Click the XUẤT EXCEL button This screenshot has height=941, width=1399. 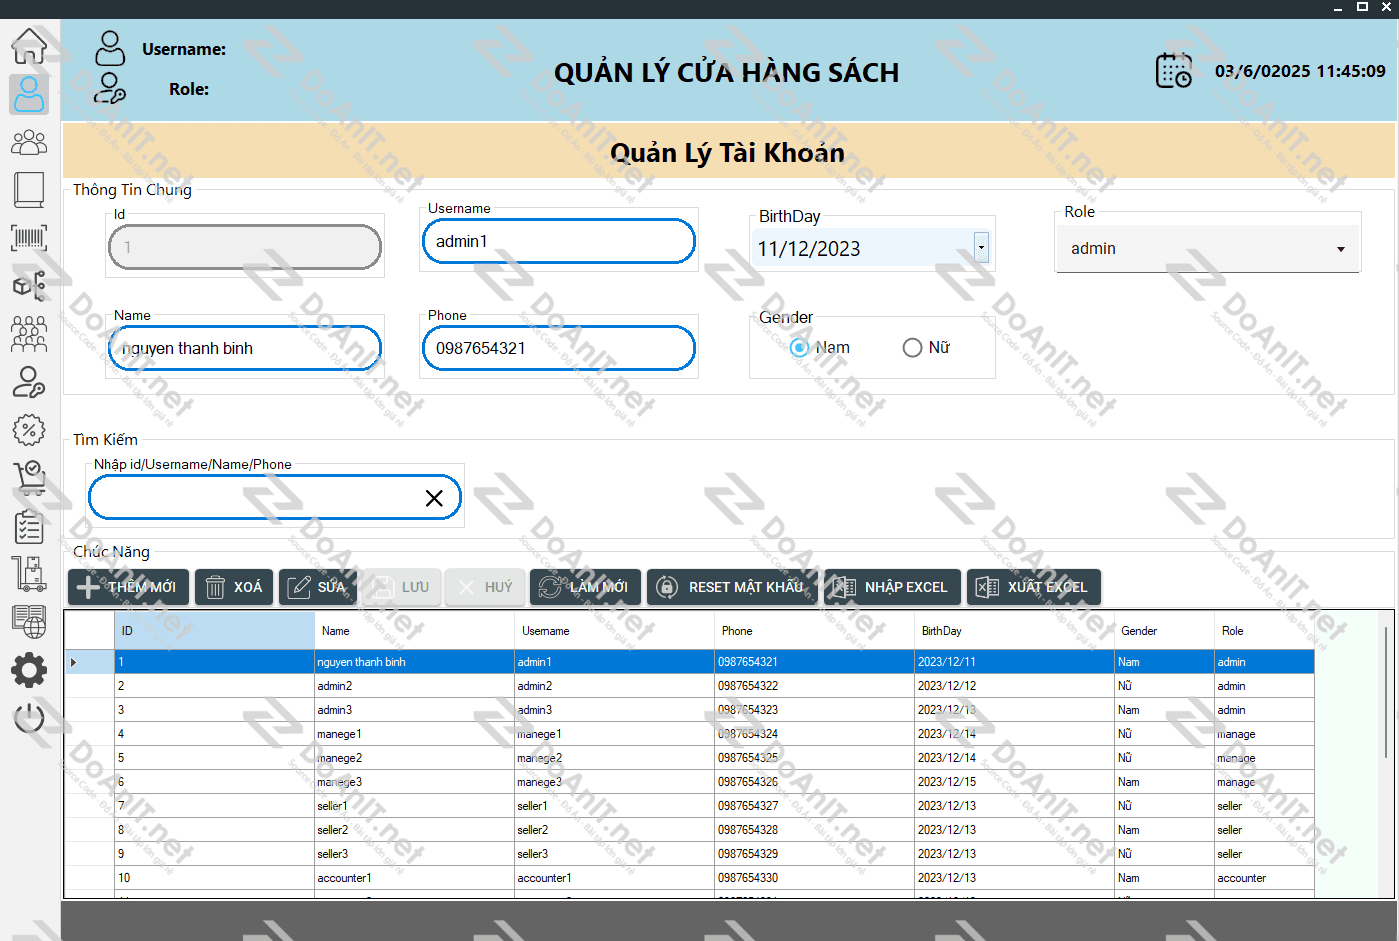(x=1033, y=587)
